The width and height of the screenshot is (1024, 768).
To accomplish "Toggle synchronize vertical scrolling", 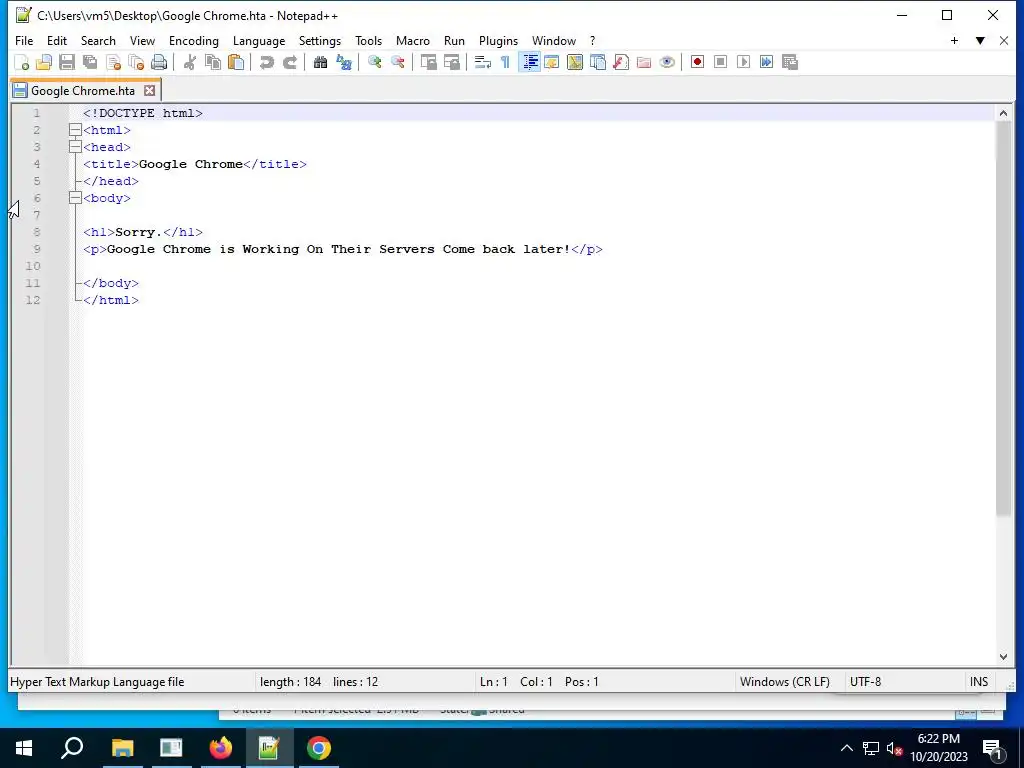I will point(428,62).
